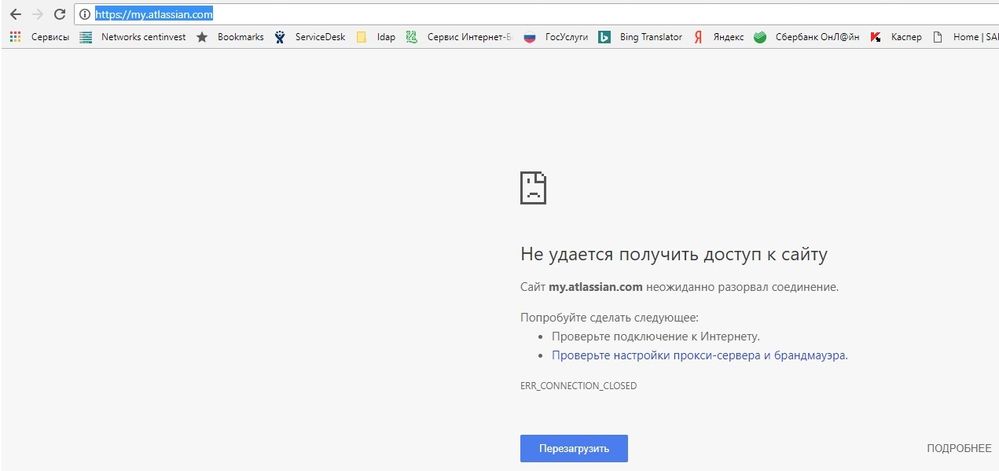Open the ServiceDesk bookmark label
999x471 pixels.
click(320, 37)
